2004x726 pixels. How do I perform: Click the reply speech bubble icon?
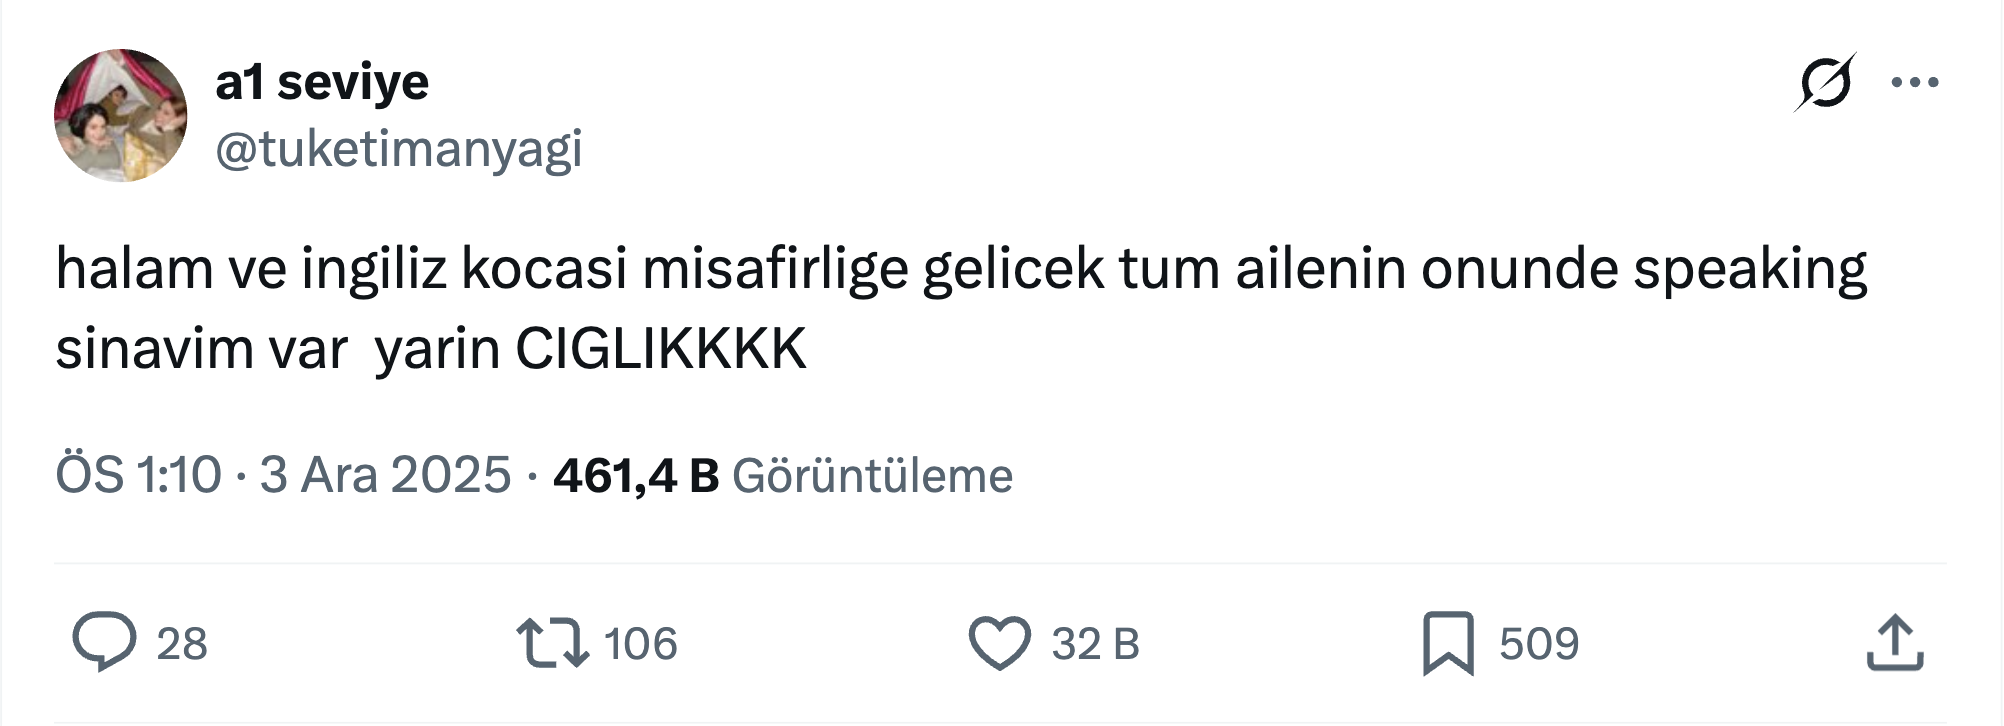(104, 641)
